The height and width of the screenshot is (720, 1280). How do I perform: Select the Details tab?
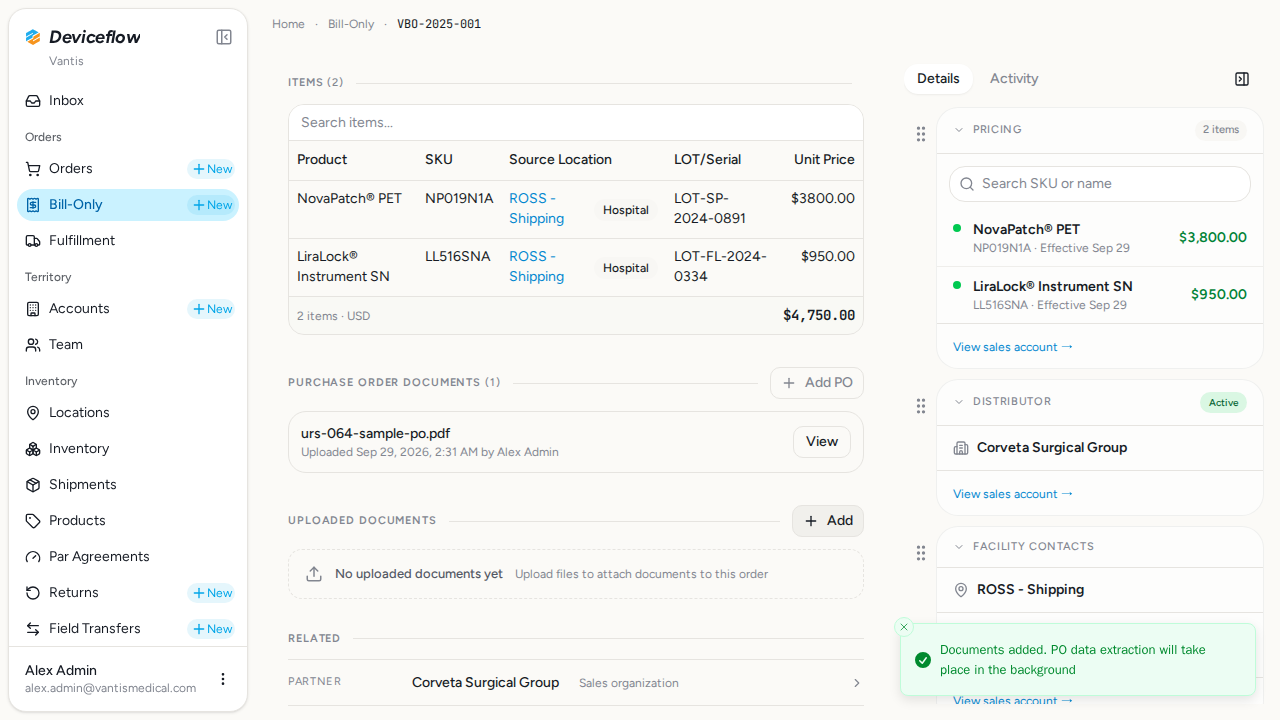click(x=938, y=79)
